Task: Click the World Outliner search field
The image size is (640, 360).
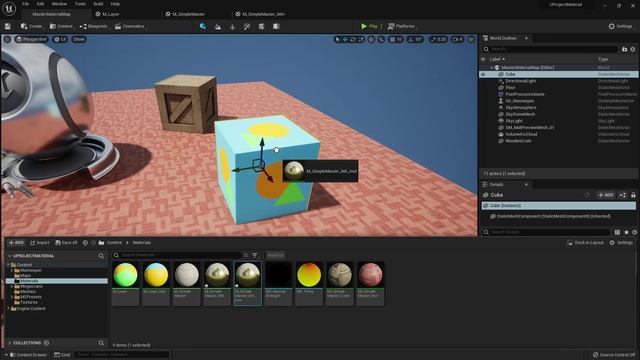Action: (x=551, y=49)
